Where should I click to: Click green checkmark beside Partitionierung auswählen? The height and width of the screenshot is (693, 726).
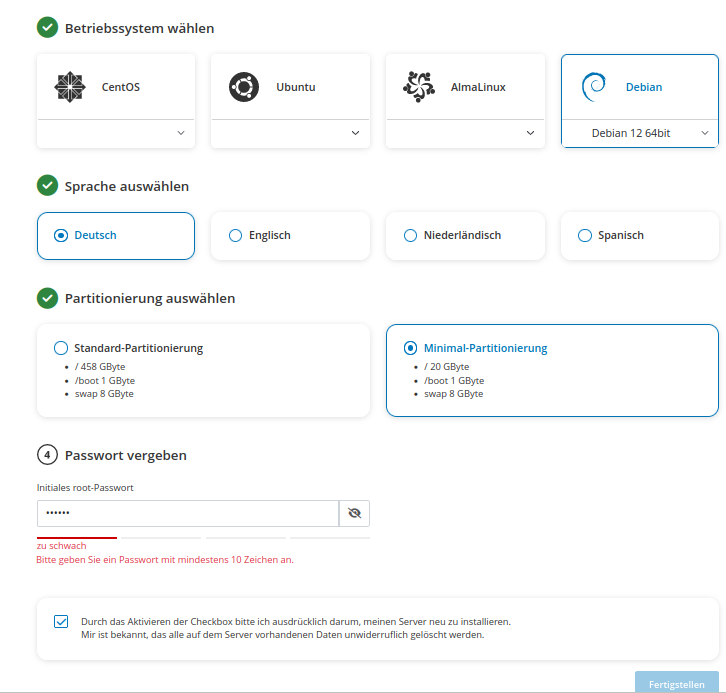pyautogui.click(x=47, y=298)
